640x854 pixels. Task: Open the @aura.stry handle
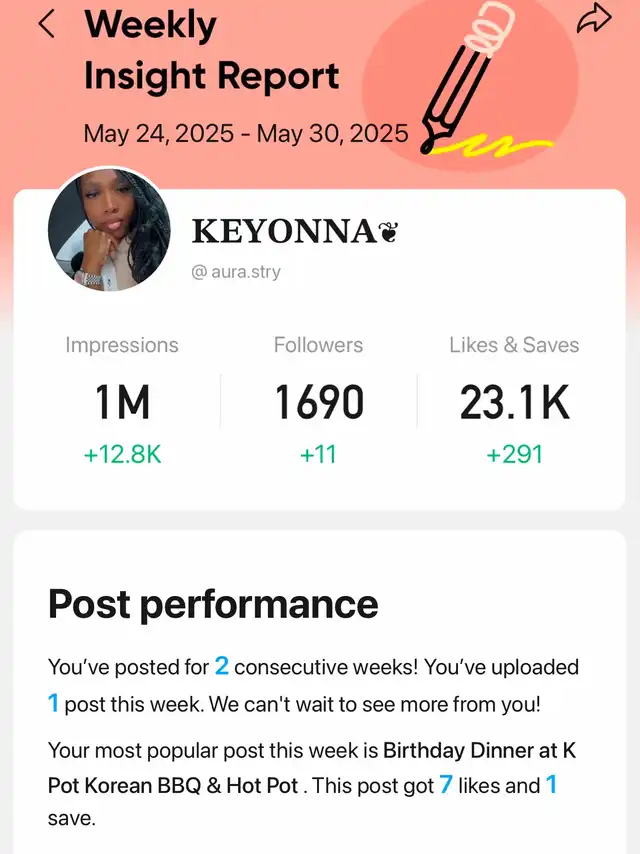tap(236, 271)
